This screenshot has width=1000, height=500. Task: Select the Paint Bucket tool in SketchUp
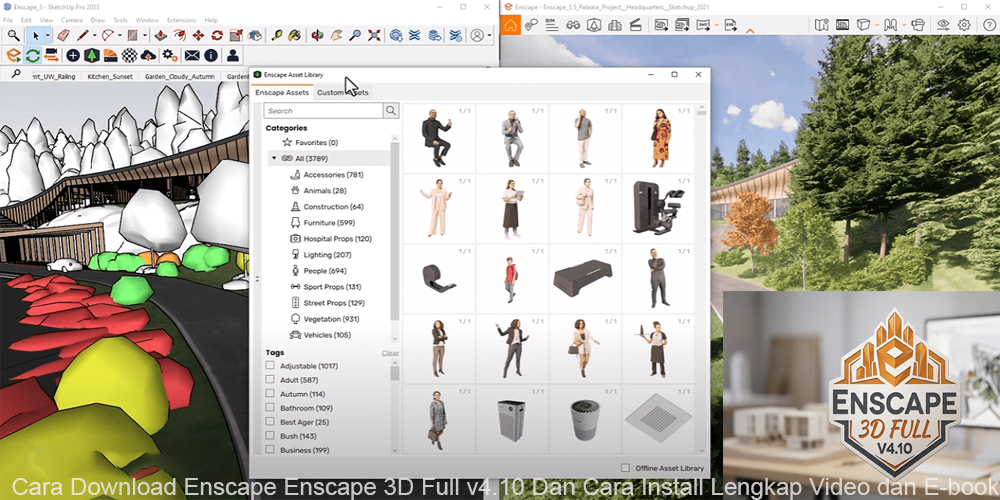(295, 36)
